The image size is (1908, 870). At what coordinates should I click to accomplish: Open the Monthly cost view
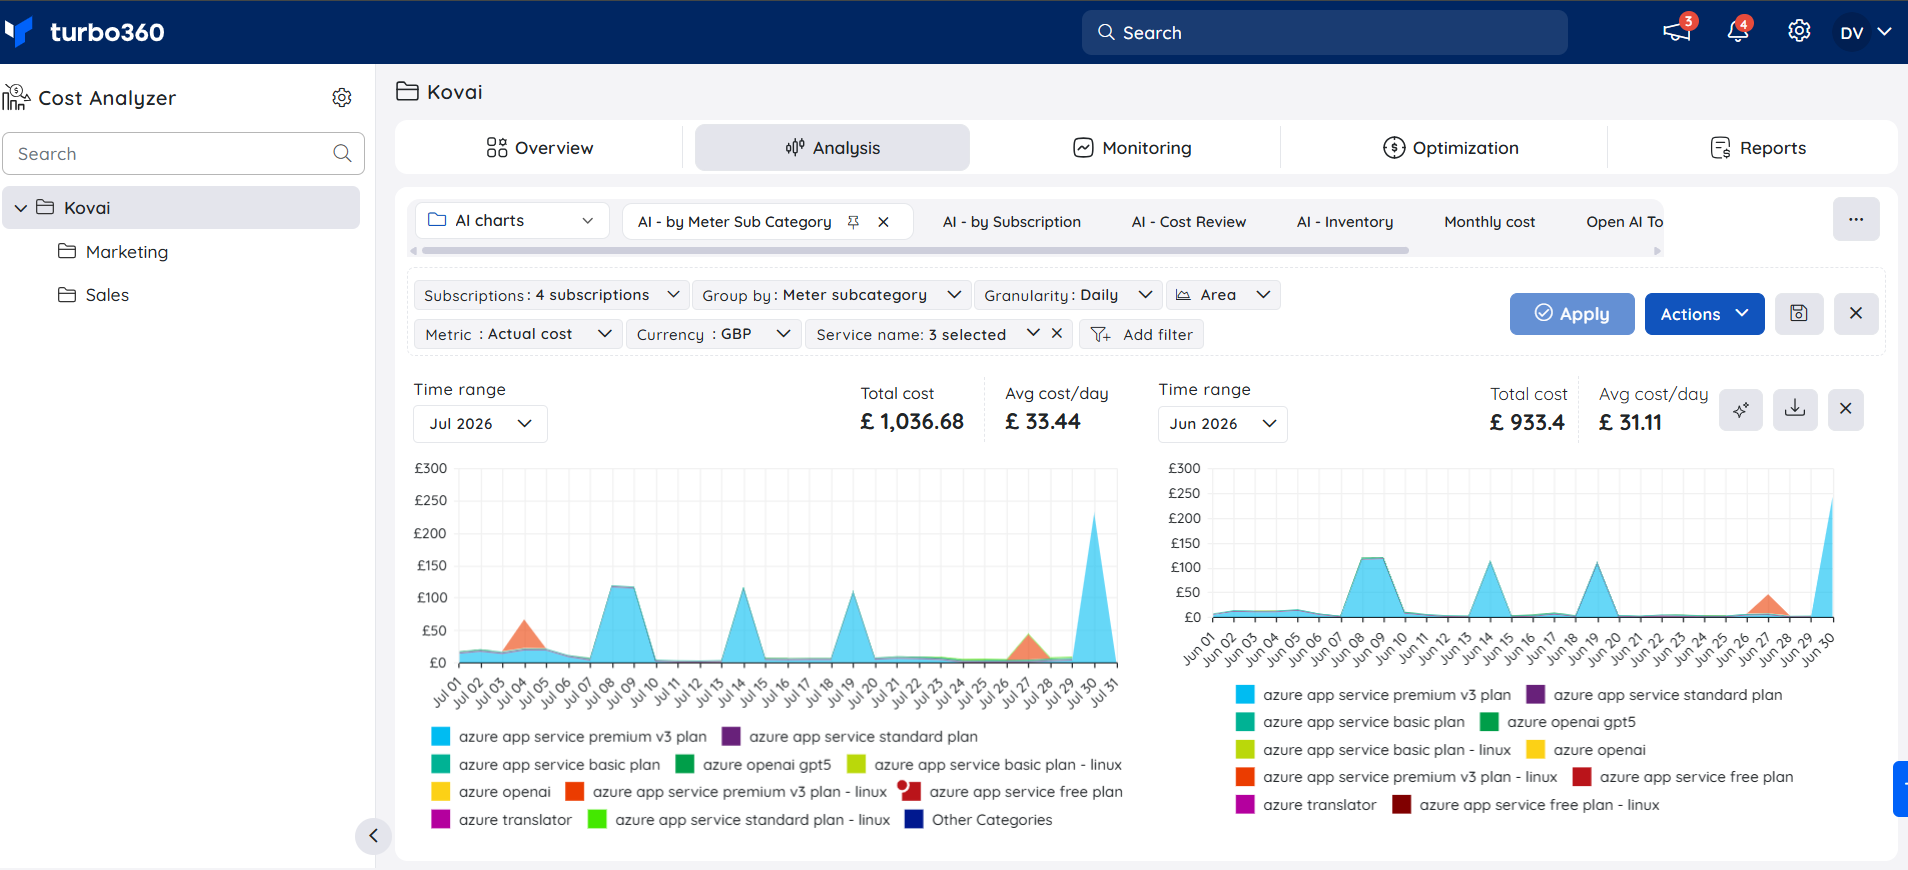(1490, 222)
